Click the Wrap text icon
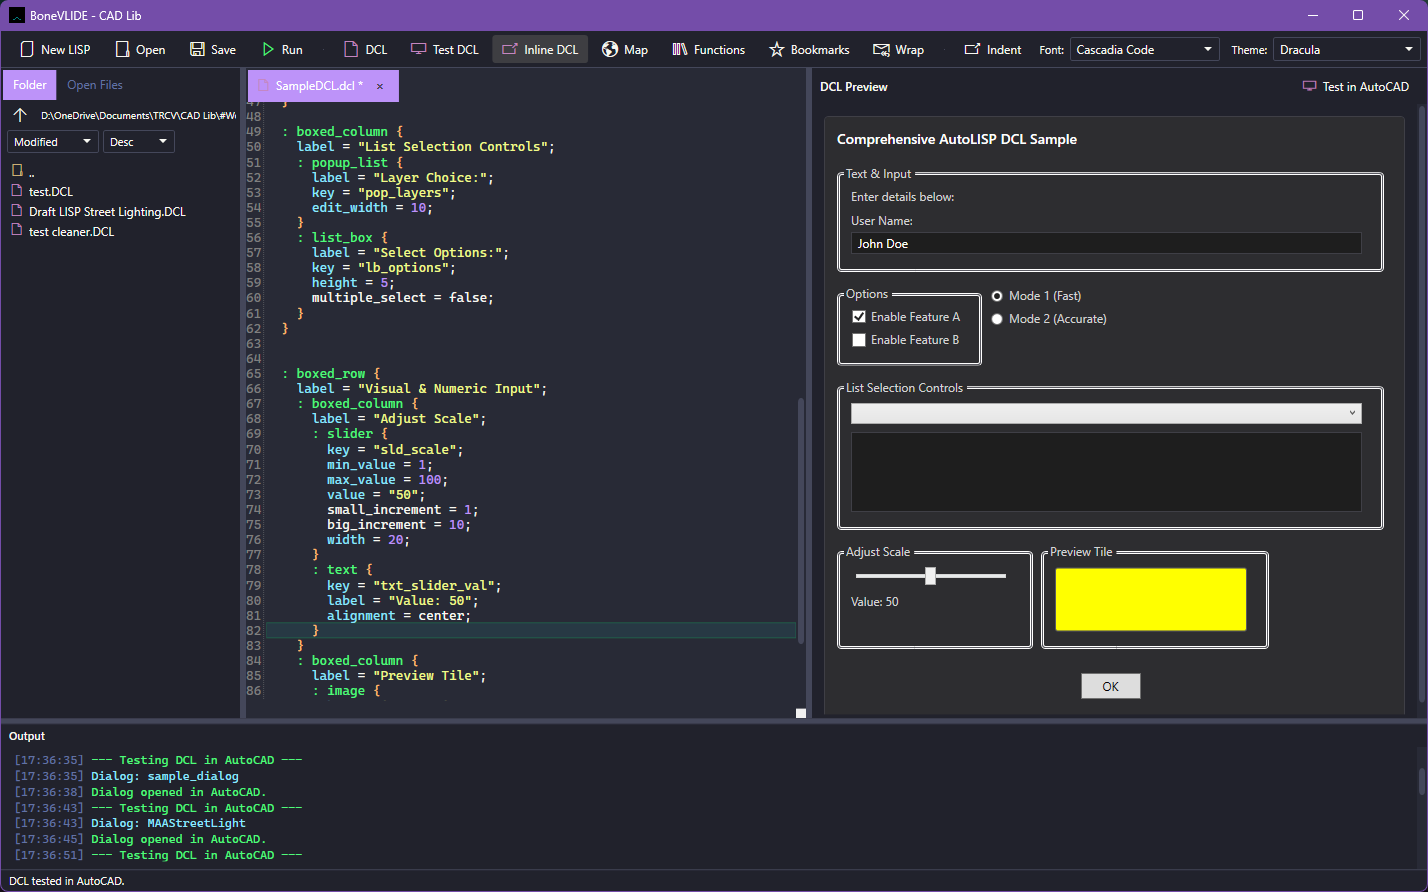Screen dimensions: 1428x892 [x=881, y=49]
